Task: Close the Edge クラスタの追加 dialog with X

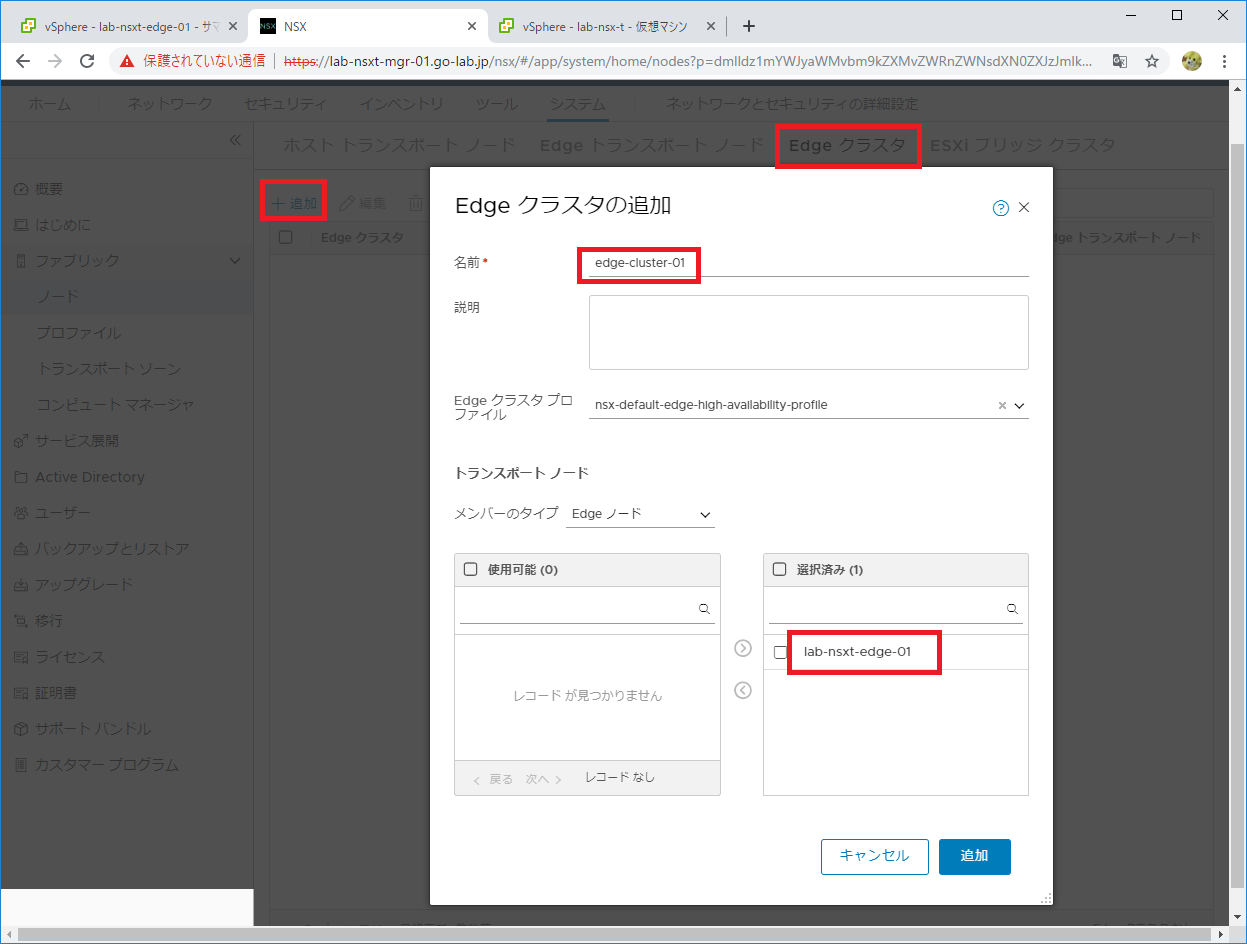Action: 1023,208
